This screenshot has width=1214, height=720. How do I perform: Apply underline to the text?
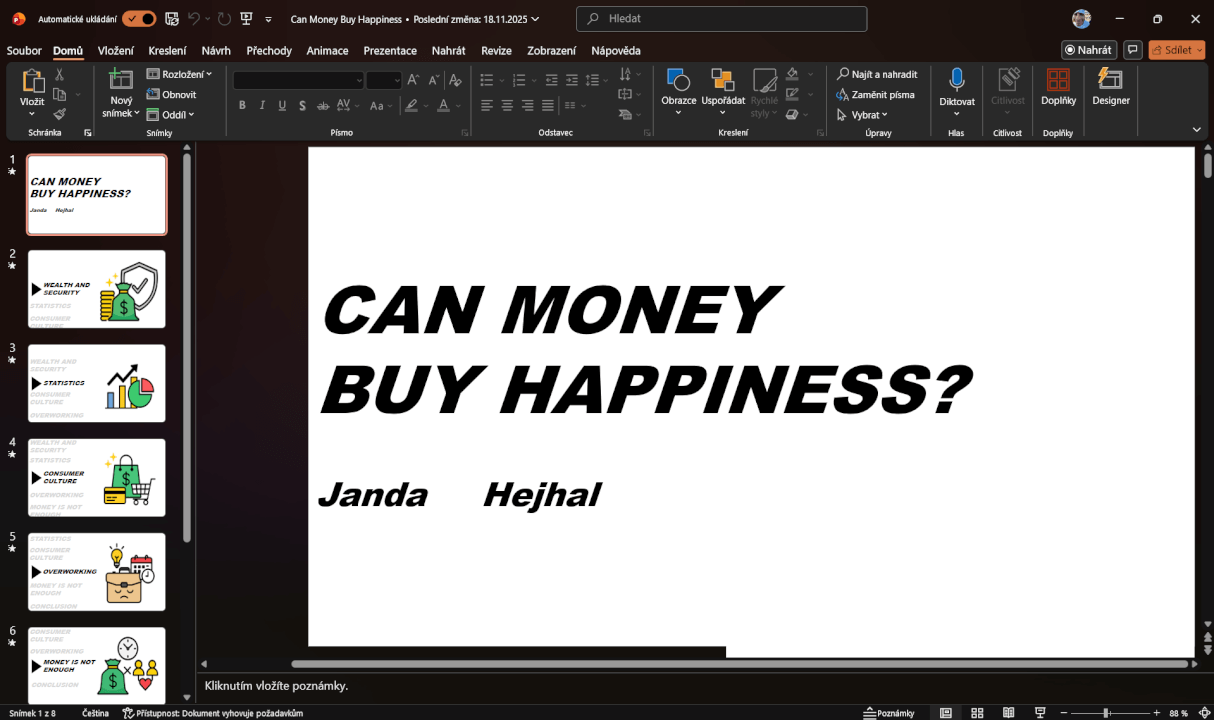282,104
